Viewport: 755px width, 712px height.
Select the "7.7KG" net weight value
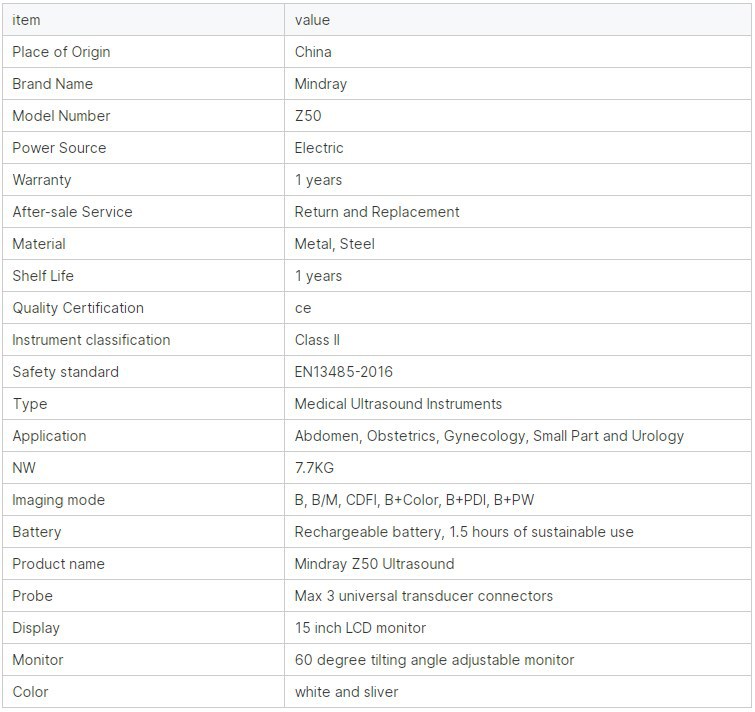pyautogui.click(x=314, y=468)
